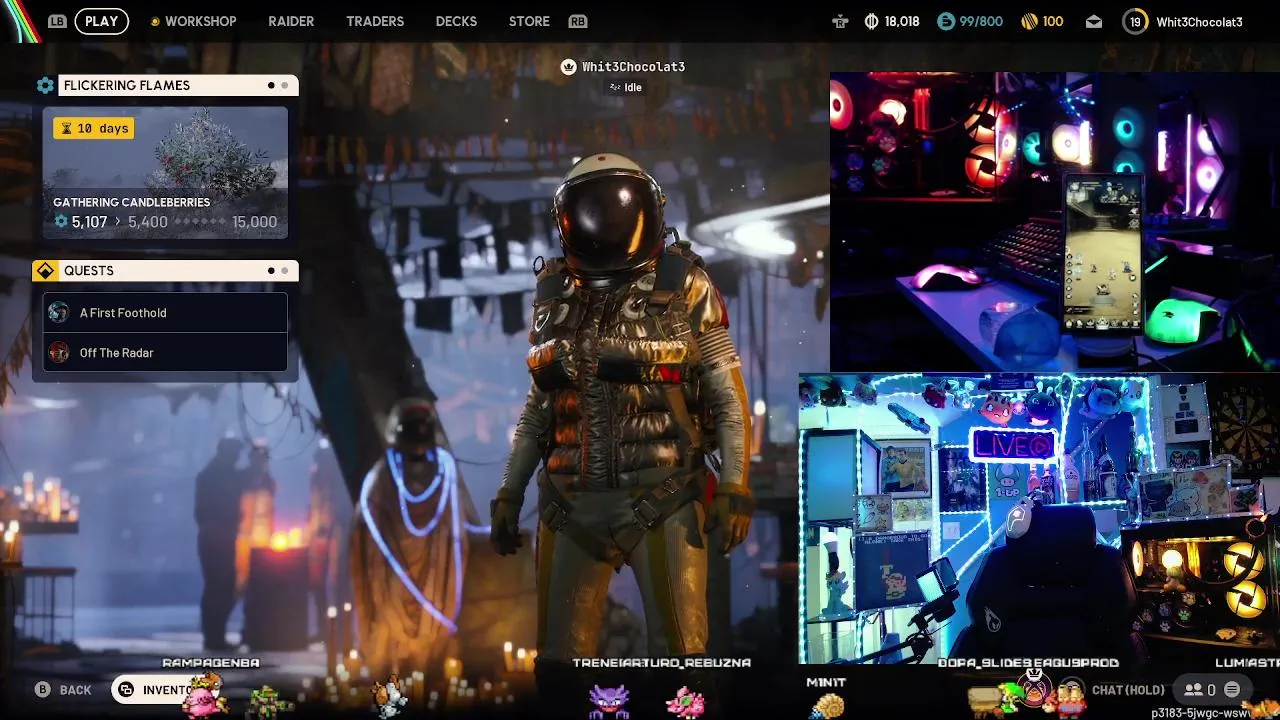The image size is (1280, 720).
Task: Click the level 19 badge
Action: point(1135,21)
